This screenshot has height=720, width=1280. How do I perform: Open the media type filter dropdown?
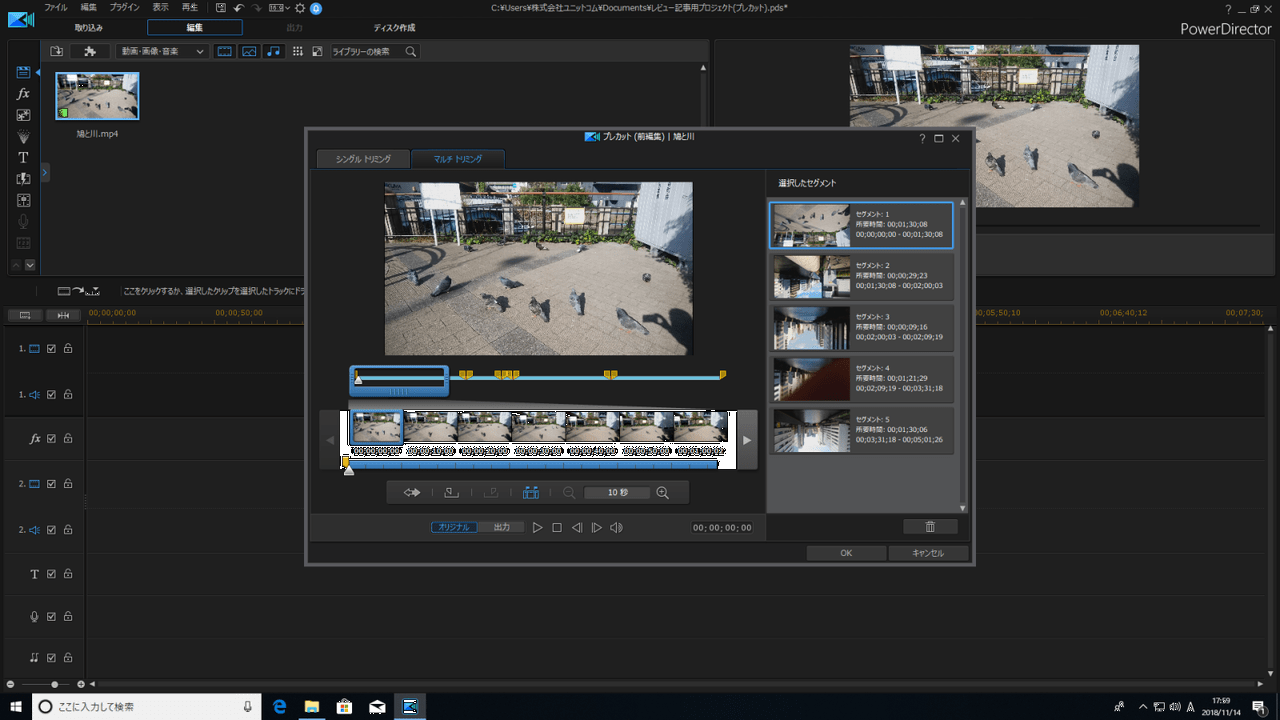tap(161, 51)
